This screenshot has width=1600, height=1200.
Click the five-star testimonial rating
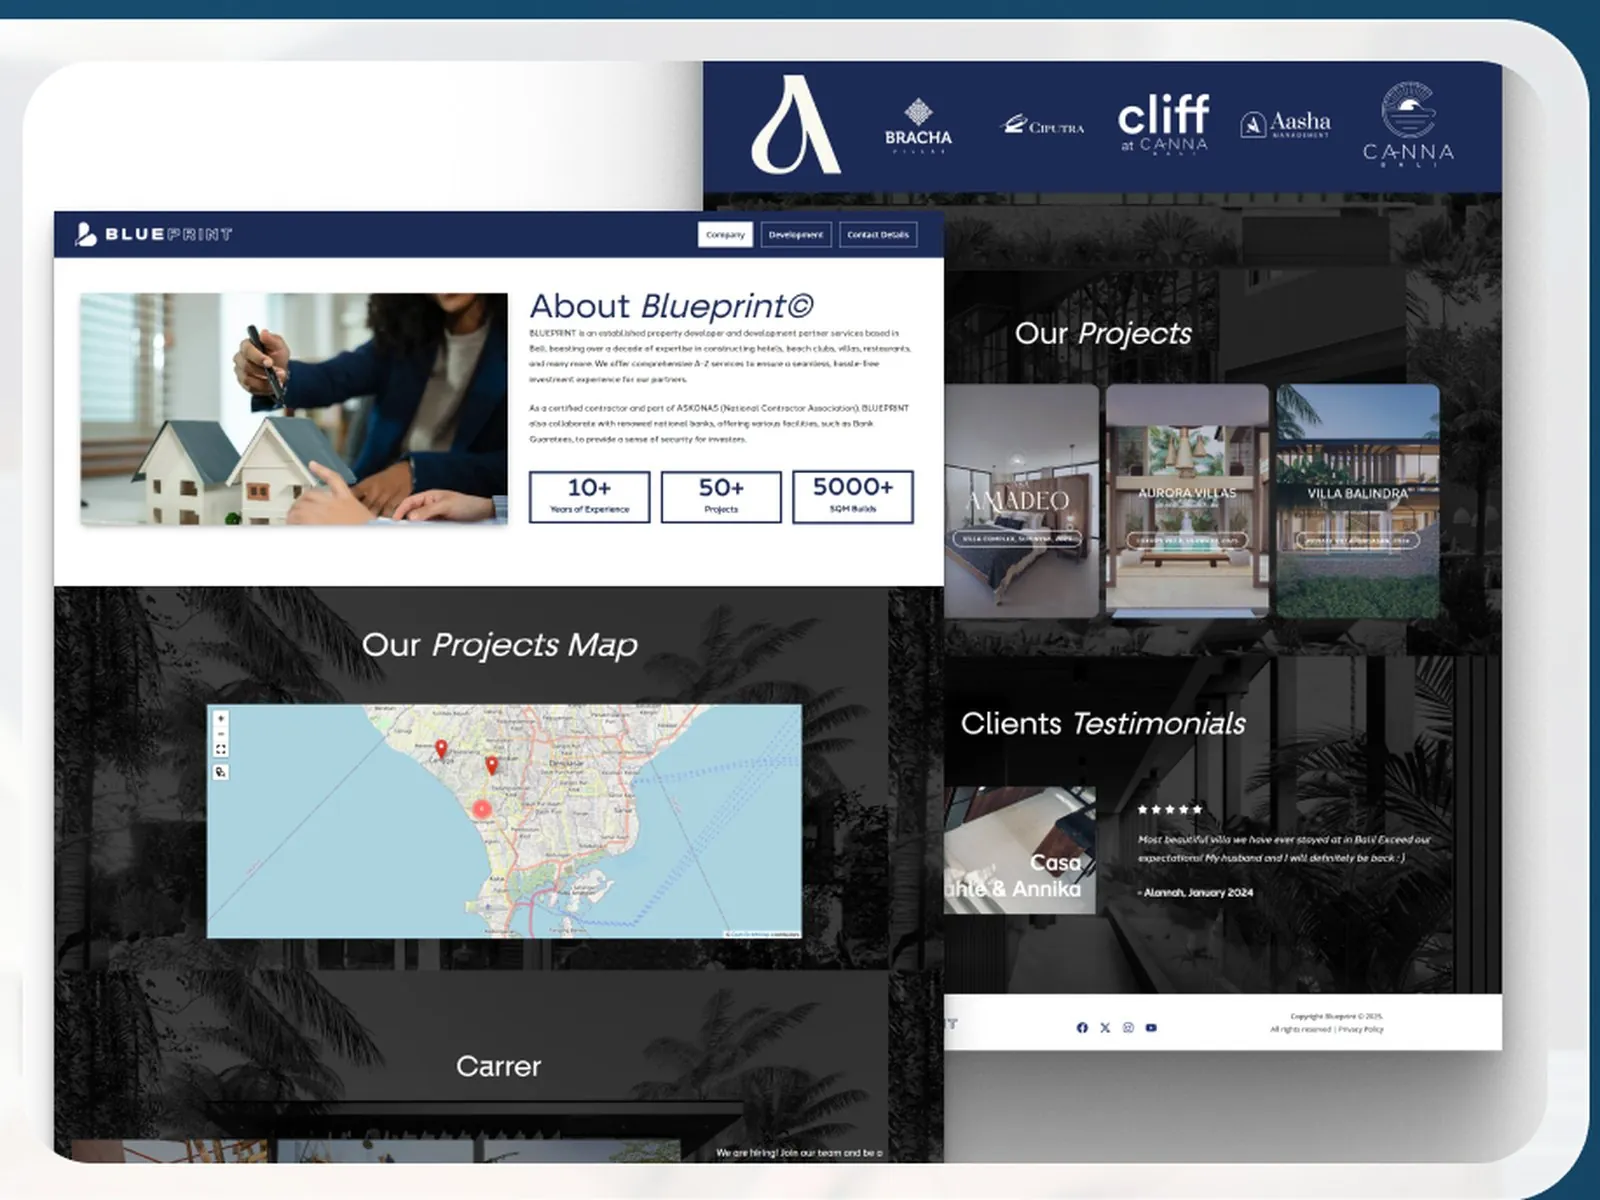[1170, 809]
